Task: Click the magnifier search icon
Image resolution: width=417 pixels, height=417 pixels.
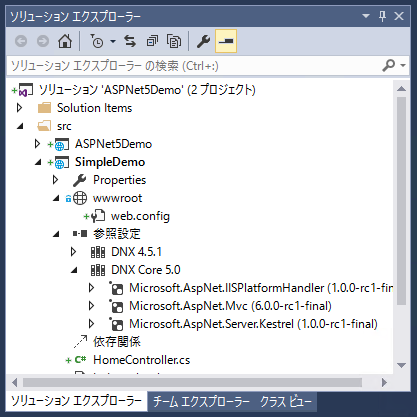Action: pyautogui.click(x=389, y=65)
